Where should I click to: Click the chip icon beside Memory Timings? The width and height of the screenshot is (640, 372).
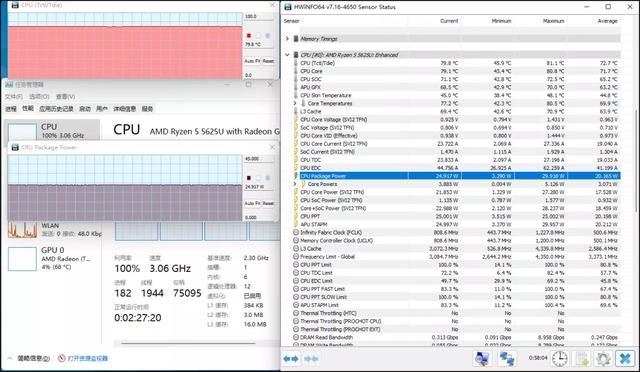tap(296, 39)
